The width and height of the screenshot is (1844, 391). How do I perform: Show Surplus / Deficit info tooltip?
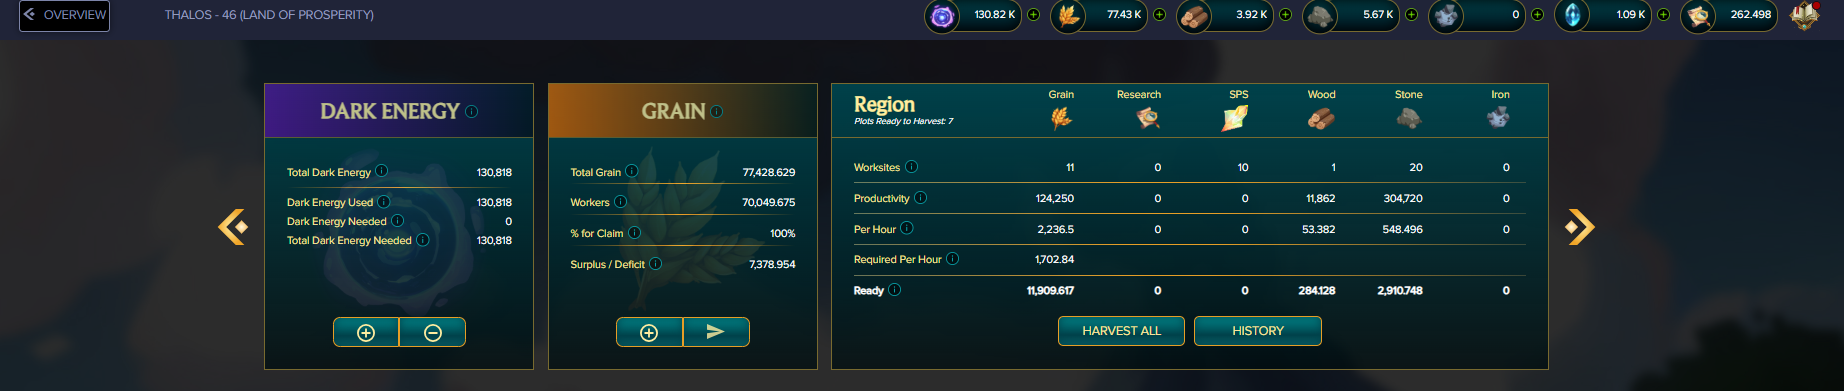(x=655, y=264)
